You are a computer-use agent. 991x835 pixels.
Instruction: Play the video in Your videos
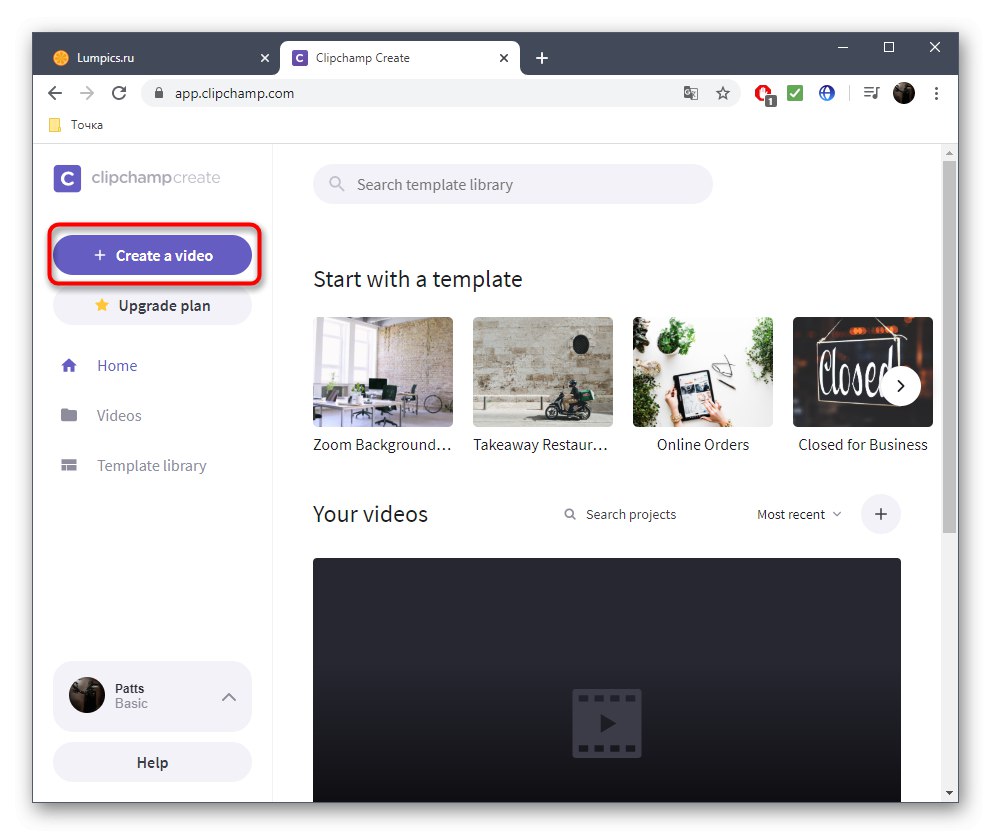(606, 723)
